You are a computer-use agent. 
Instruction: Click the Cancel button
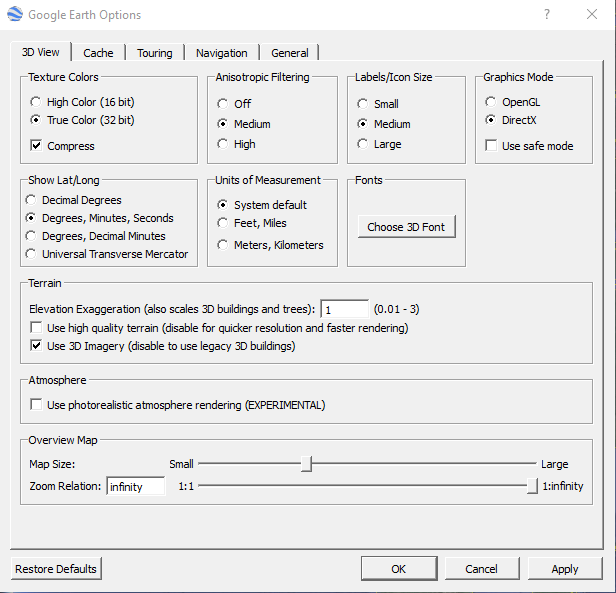(482, 569)
